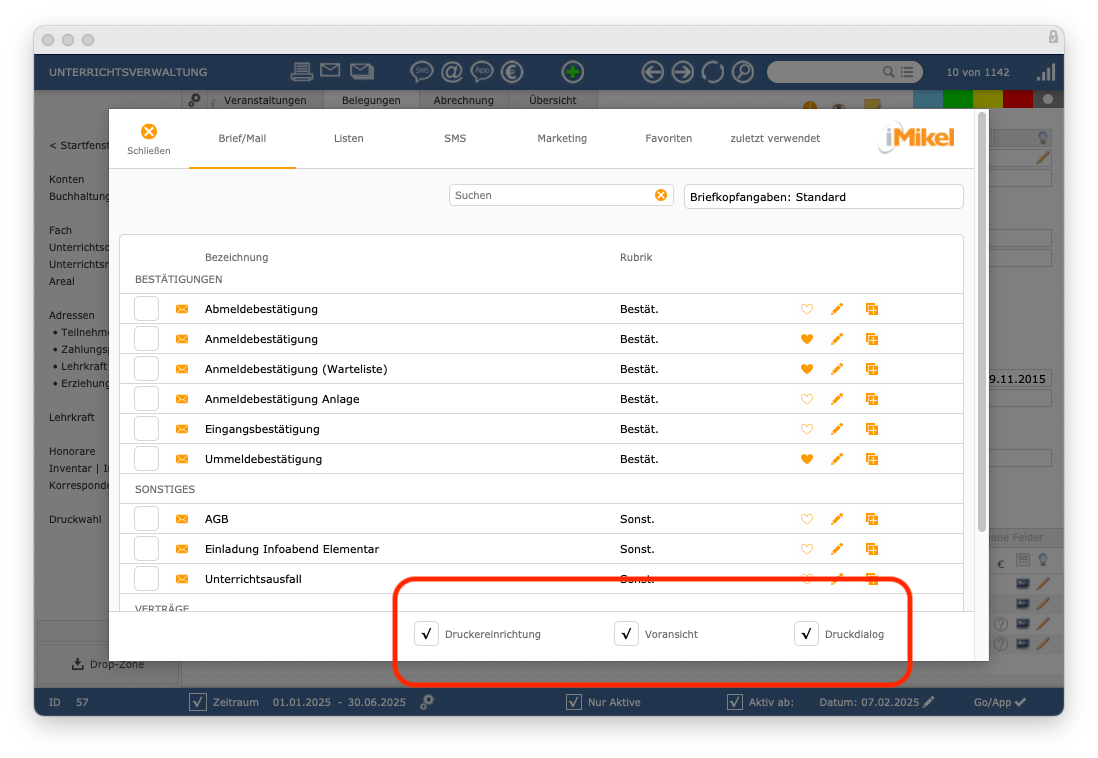Open Belegungen tab in background window
Screen dimensions: 1098x758
[x=371, y=100]
